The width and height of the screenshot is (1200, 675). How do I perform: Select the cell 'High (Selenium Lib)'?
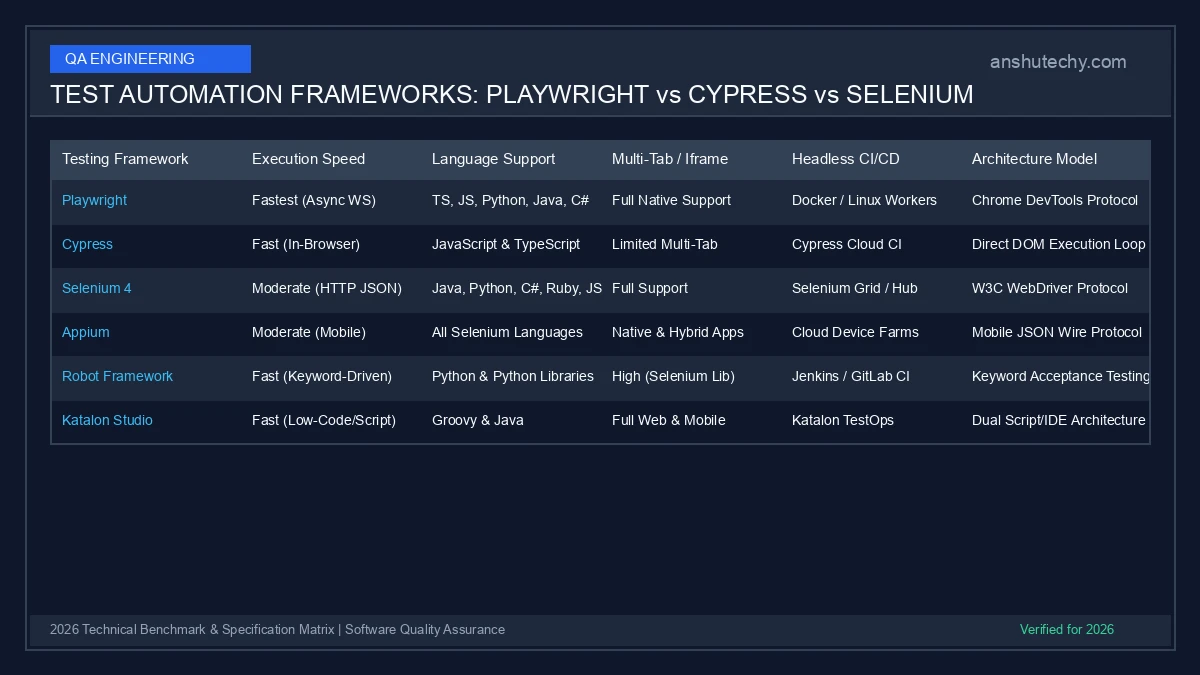(x=673, y=376)
